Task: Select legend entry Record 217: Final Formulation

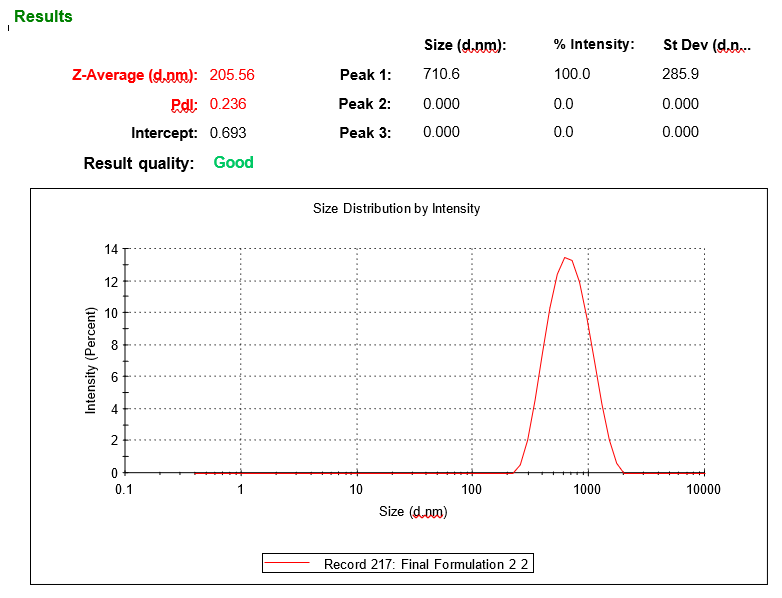Action: pos(426,564)
